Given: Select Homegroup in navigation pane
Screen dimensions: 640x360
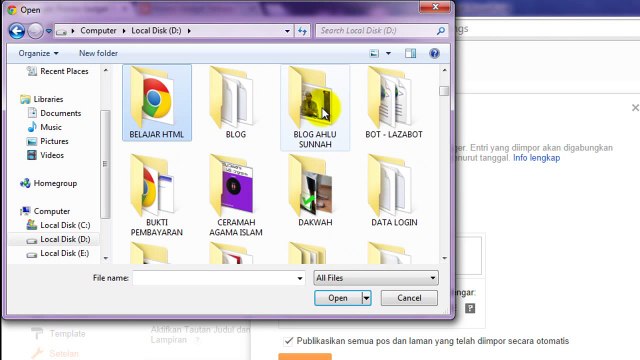Looking at the screenshot, I should click(x=49, y=183).
